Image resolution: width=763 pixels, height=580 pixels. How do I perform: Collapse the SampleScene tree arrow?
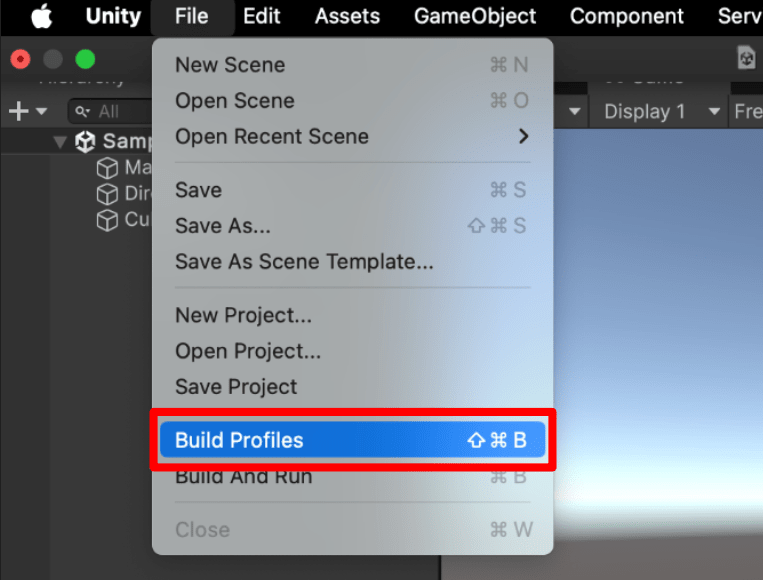click(61, 142)
